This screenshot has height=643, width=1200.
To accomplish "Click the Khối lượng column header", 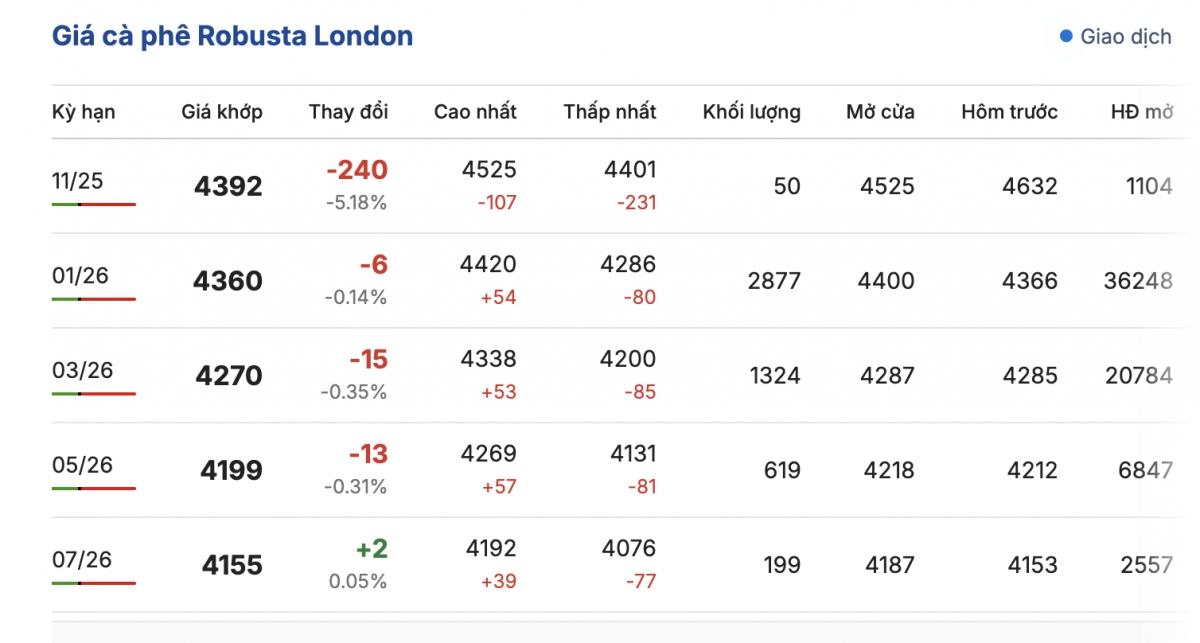I will [x=751, y=112].
